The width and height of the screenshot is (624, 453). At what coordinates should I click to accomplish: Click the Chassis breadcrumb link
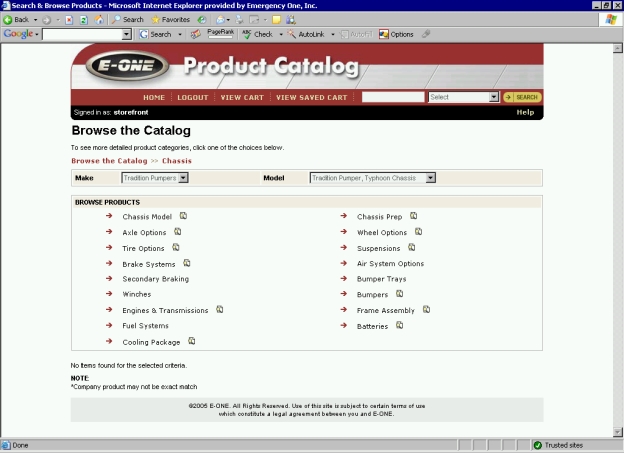pos(177,161)
